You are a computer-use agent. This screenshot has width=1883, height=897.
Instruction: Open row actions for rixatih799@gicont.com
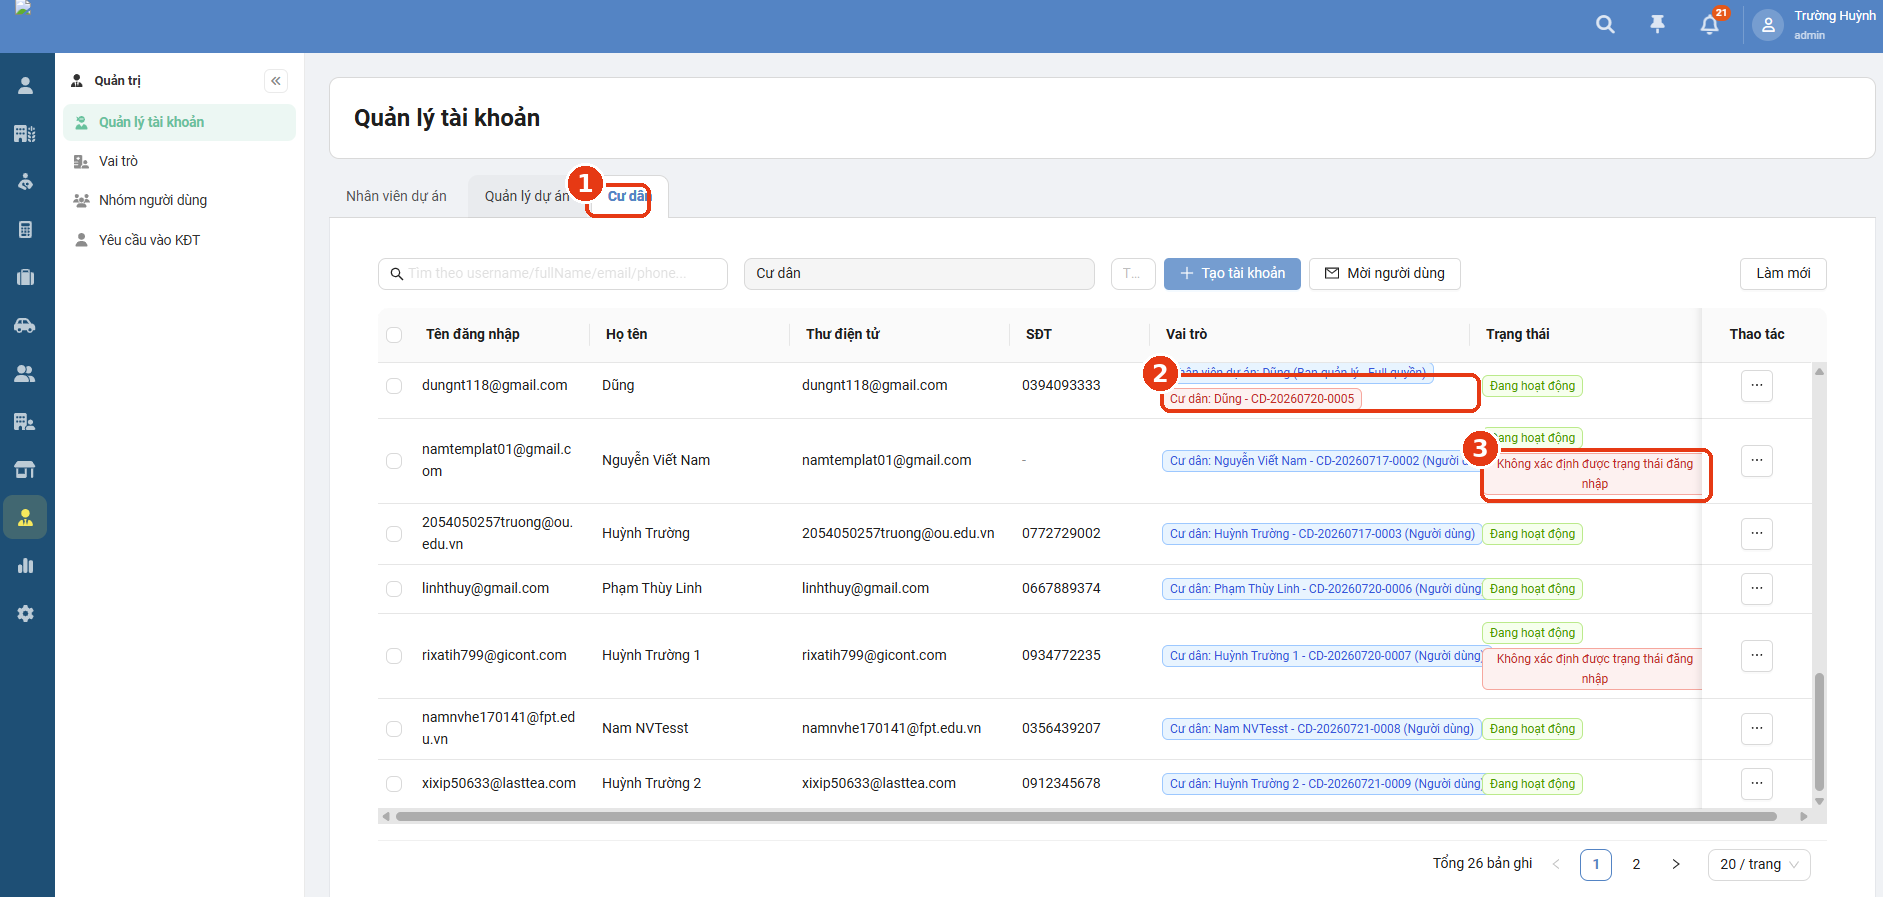[x=1757, y=656]
